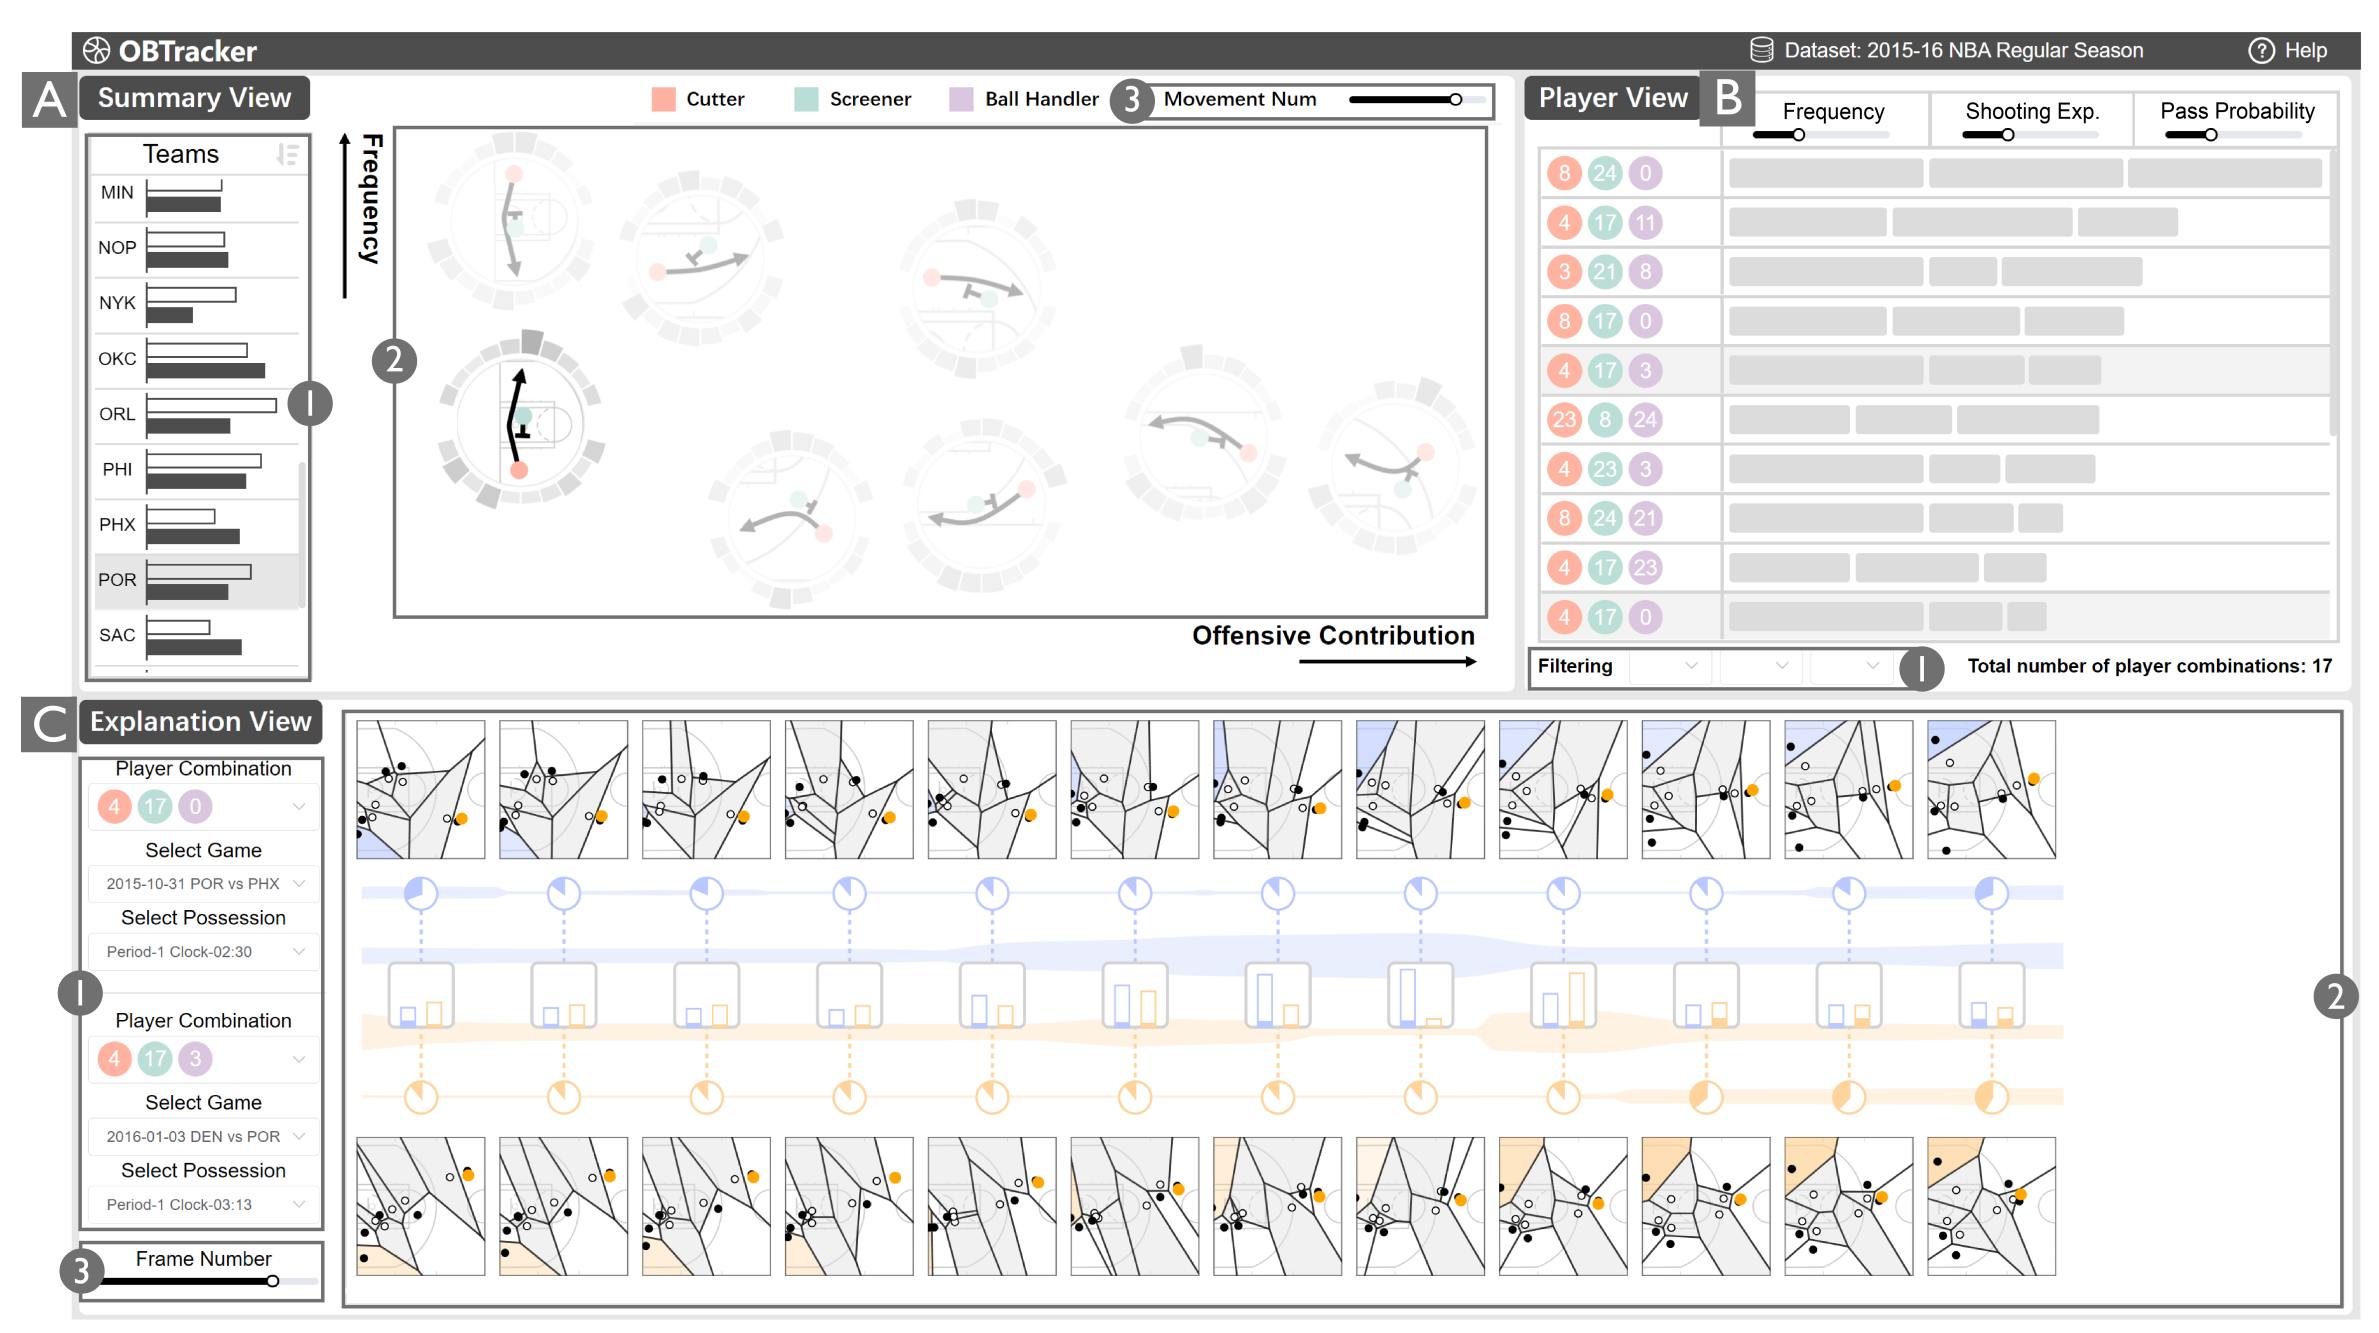Open the first Filtering dropdown
Viewport: 2379px width, 1333px height.
(x=1668, y=666)
